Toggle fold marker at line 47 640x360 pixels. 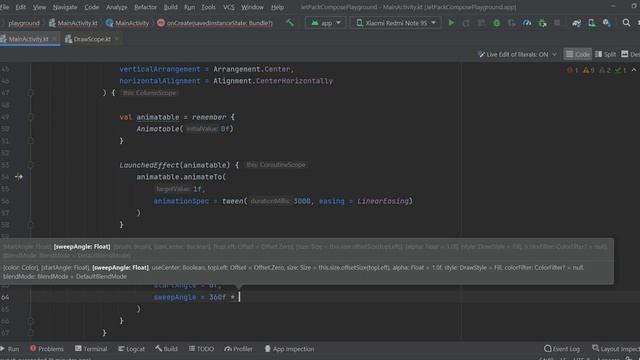[x=30, y=93]
